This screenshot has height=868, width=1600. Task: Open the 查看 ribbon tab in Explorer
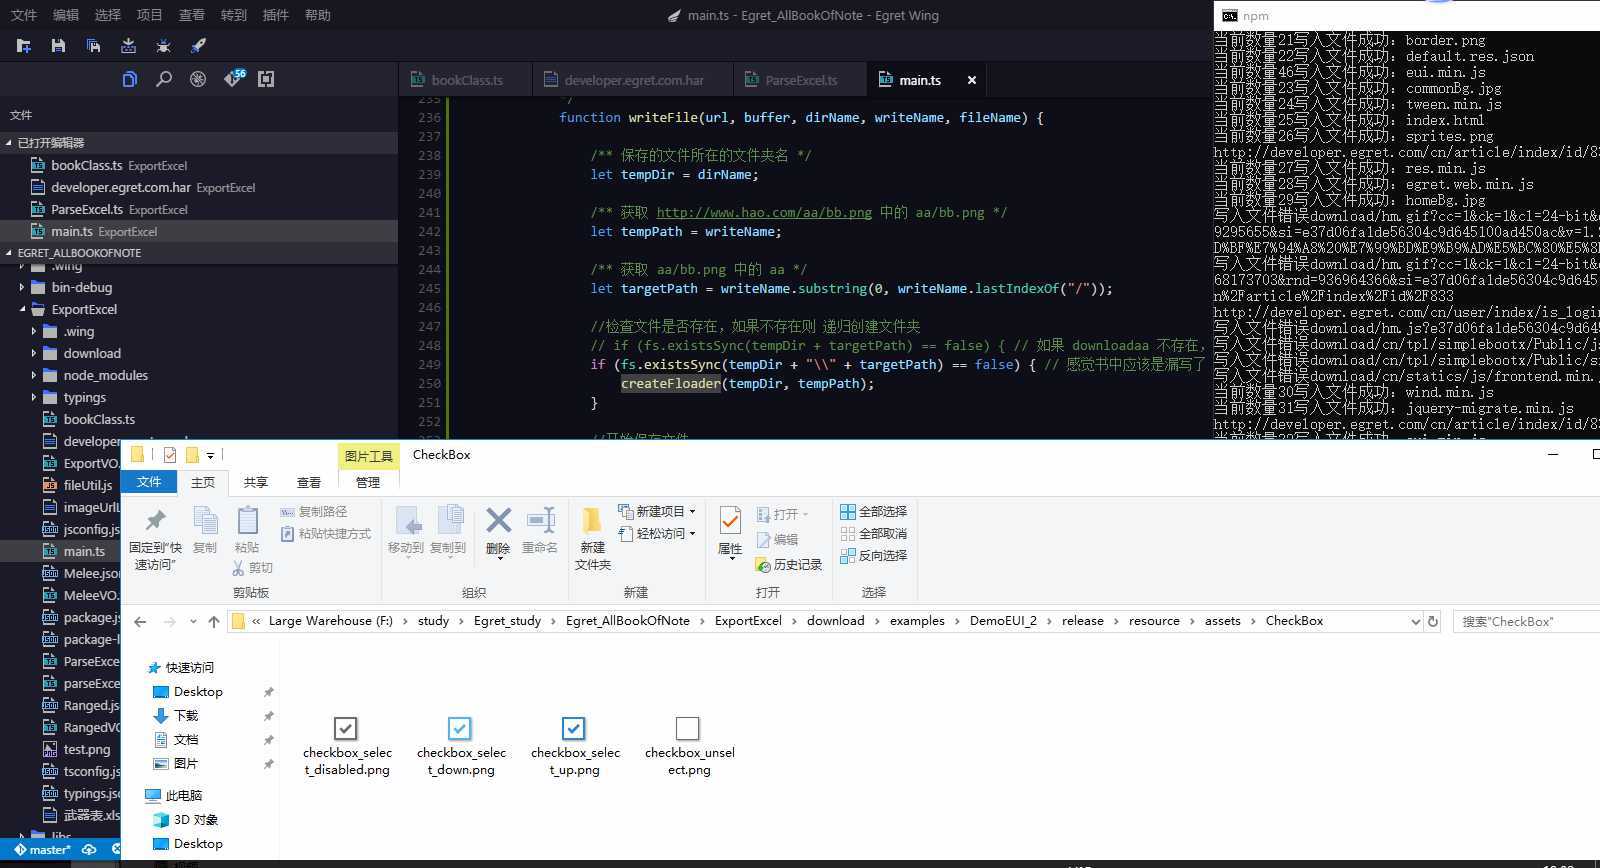[x=309, y=482]
